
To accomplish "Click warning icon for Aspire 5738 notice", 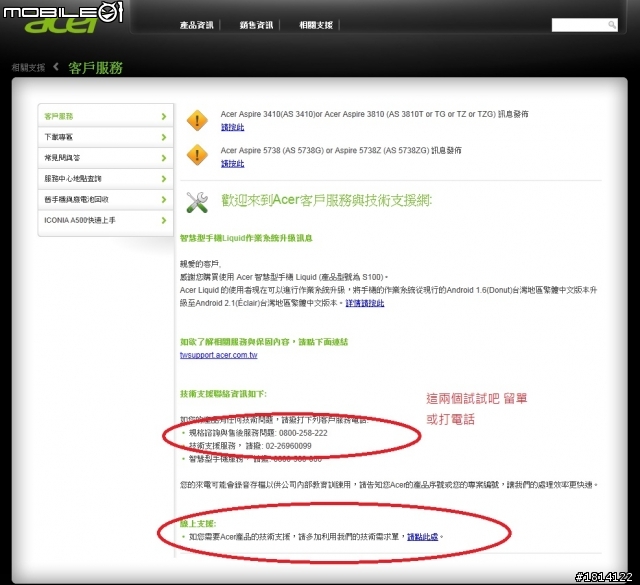I will coord(197,155).
